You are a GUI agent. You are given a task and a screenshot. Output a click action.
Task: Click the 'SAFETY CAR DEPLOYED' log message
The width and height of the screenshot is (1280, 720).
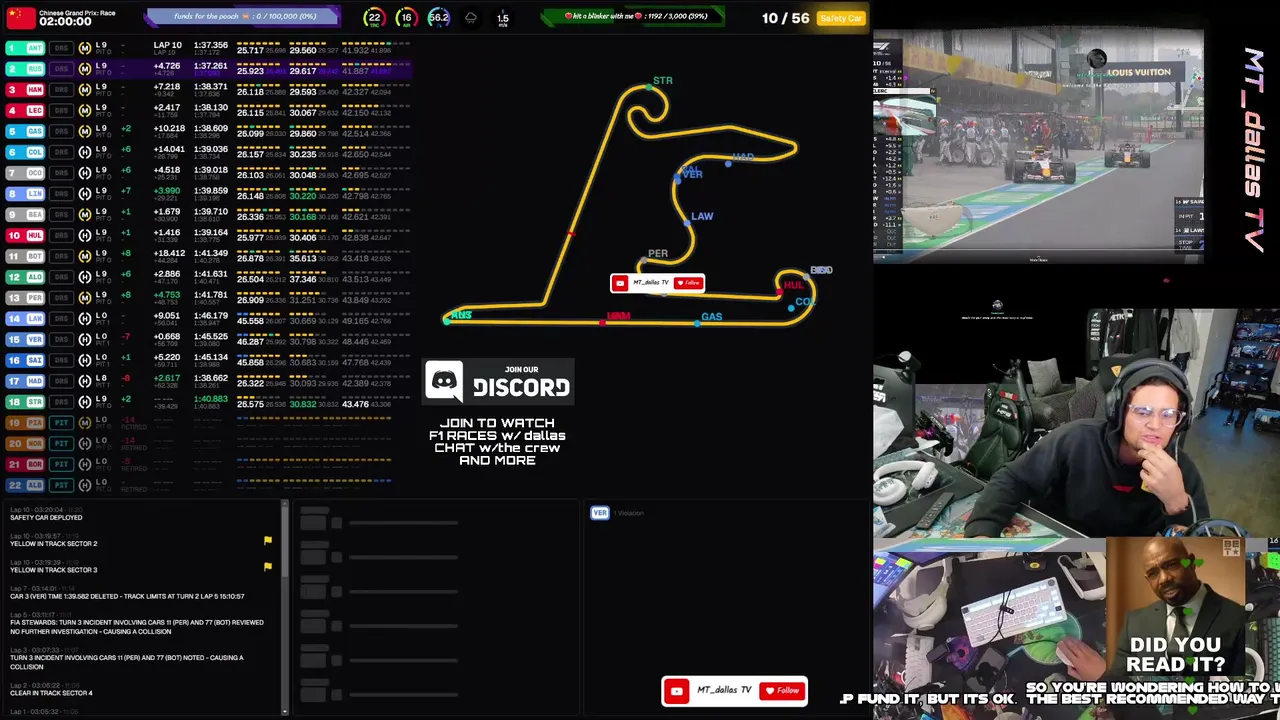click(x=46, y=518)
